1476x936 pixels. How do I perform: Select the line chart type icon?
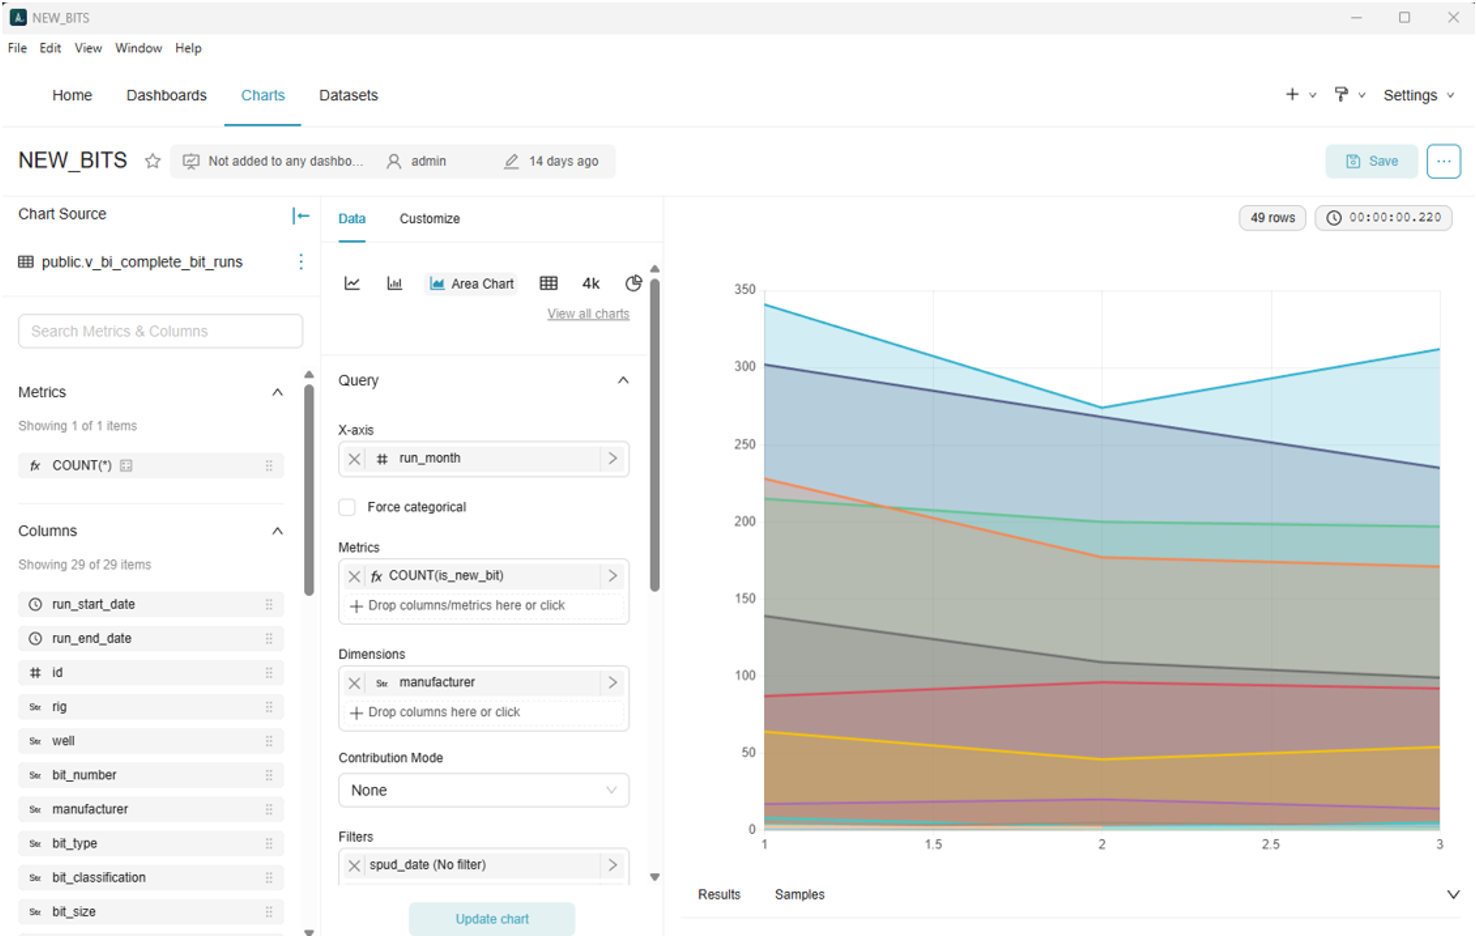pyautogui.click(x=352, y=284)
